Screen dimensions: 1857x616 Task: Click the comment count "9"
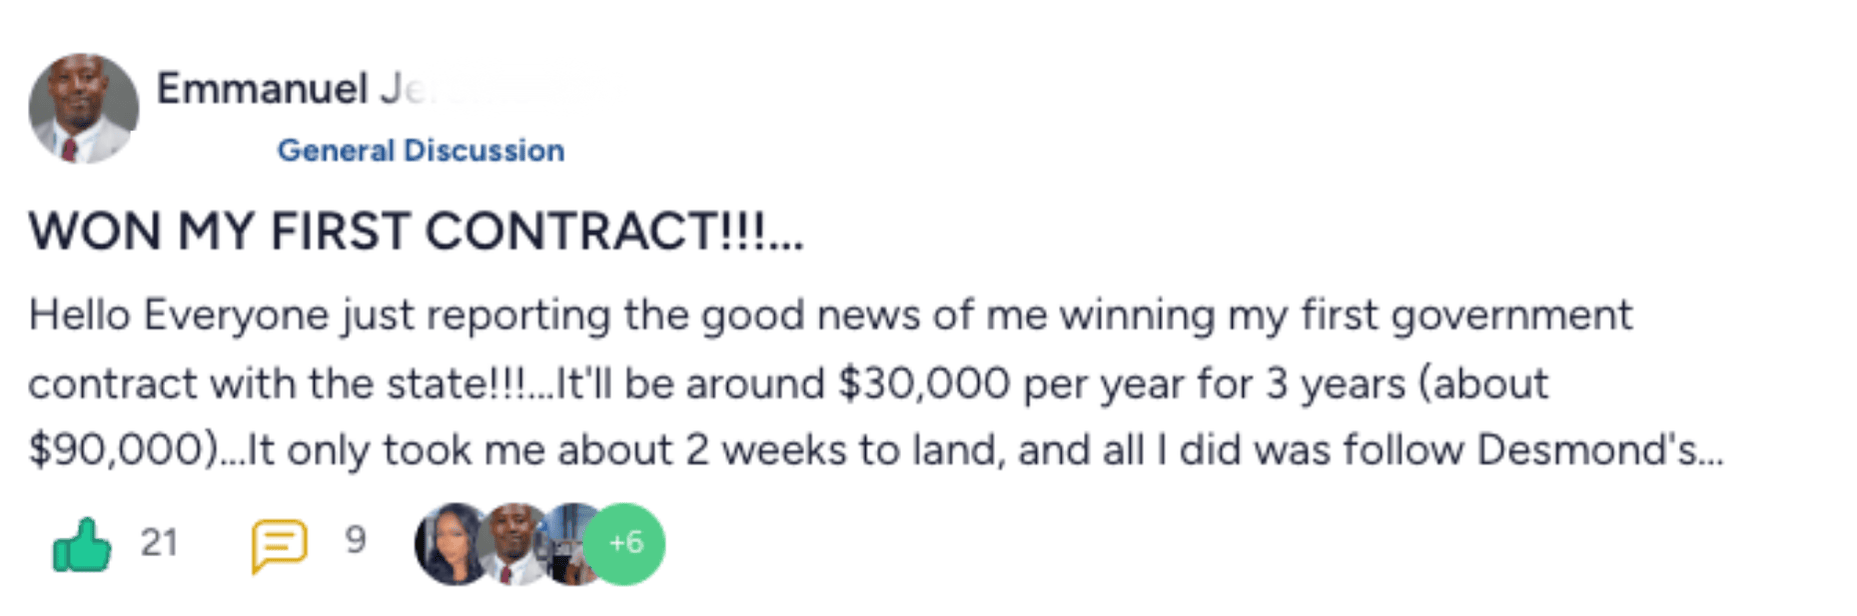(x=355, y=541)
